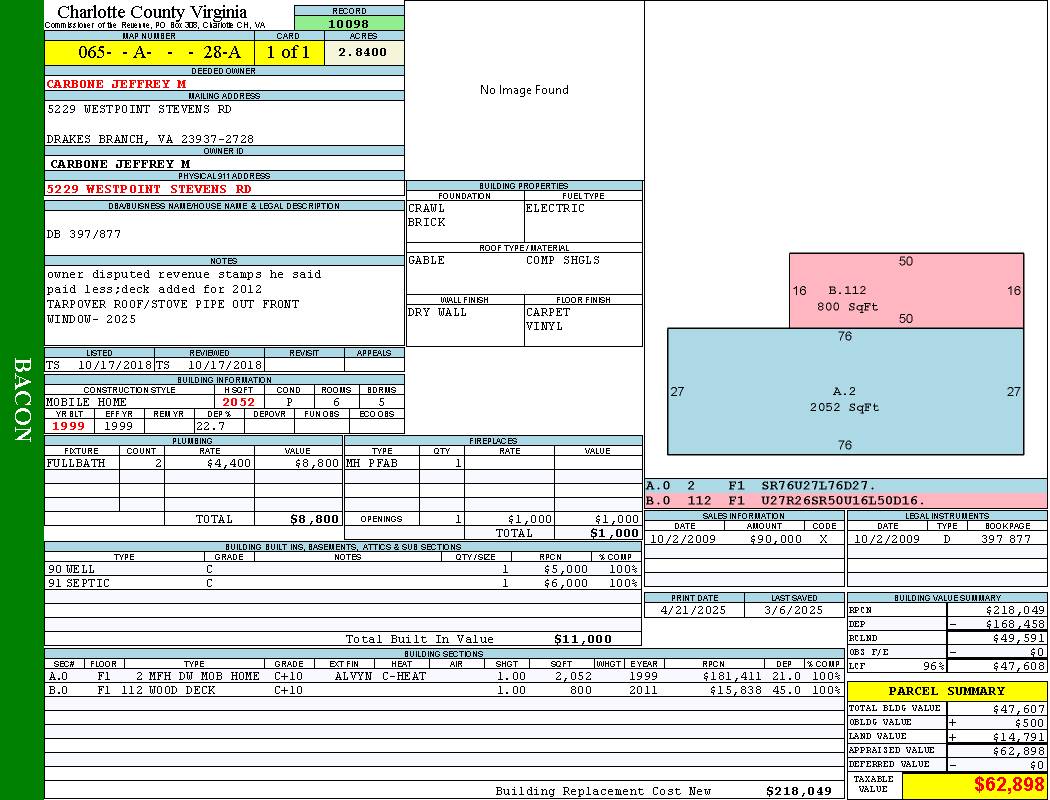Click roof material COMP SHGLS
Viewport: 1050px width, 800px height.
pos(562,260)
